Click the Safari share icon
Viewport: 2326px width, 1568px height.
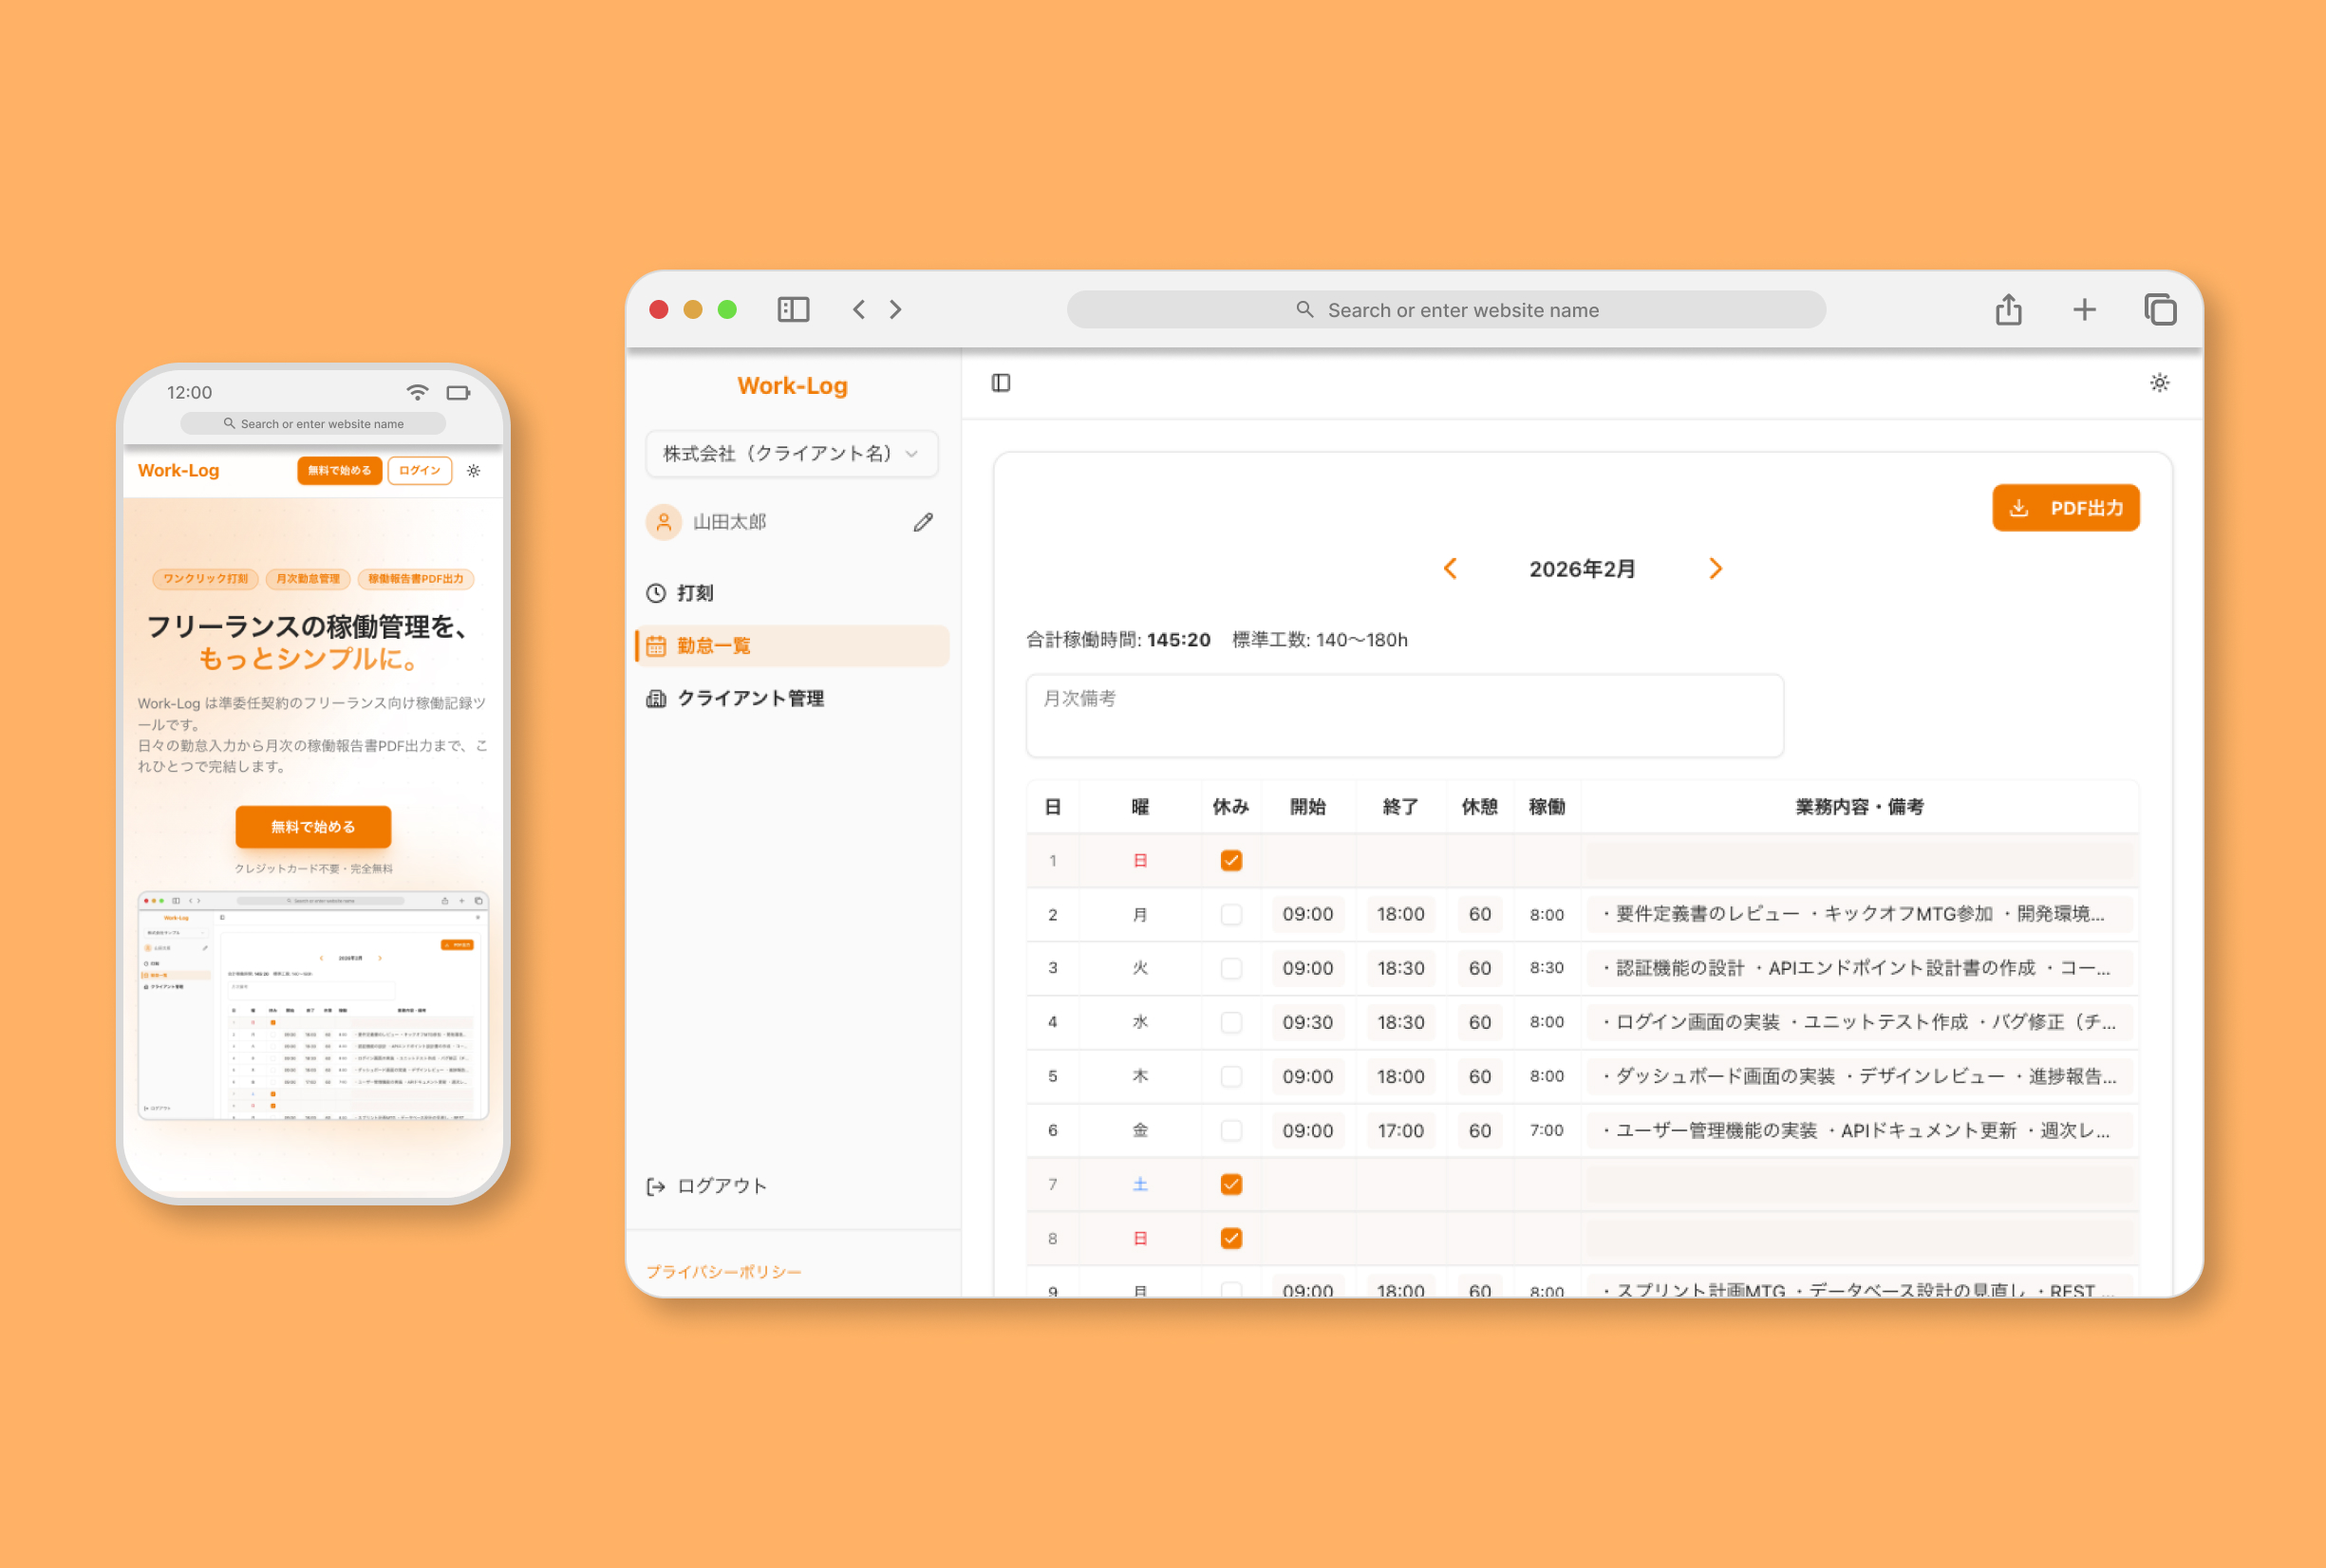coord(2008,309)
